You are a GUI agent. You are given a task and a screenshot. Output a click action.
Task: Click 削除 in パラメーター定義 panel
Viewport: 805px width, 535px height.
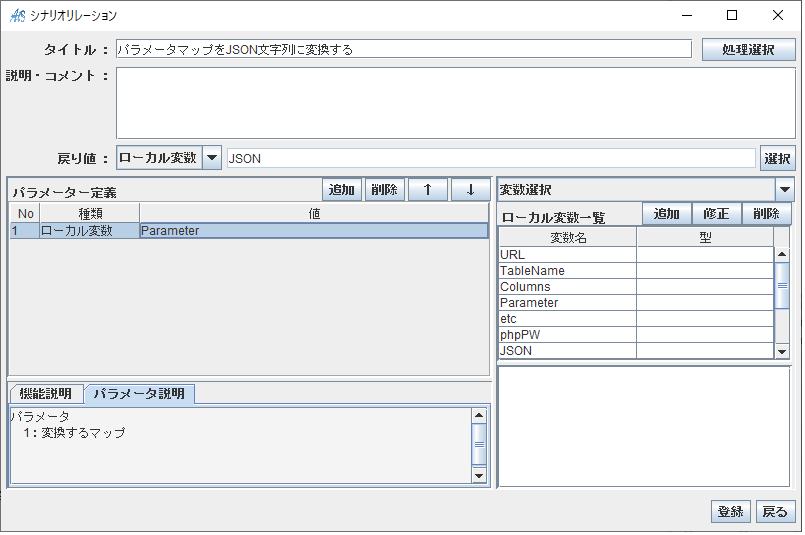(385, 190)
